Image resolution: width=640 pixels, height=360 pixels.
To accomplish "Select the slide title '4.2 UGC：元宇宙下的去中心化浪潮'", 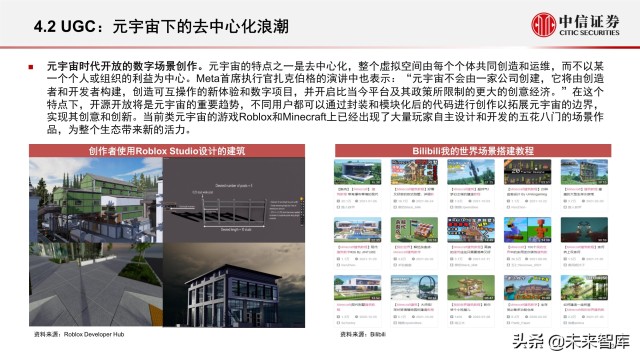I will pos(161,27).
